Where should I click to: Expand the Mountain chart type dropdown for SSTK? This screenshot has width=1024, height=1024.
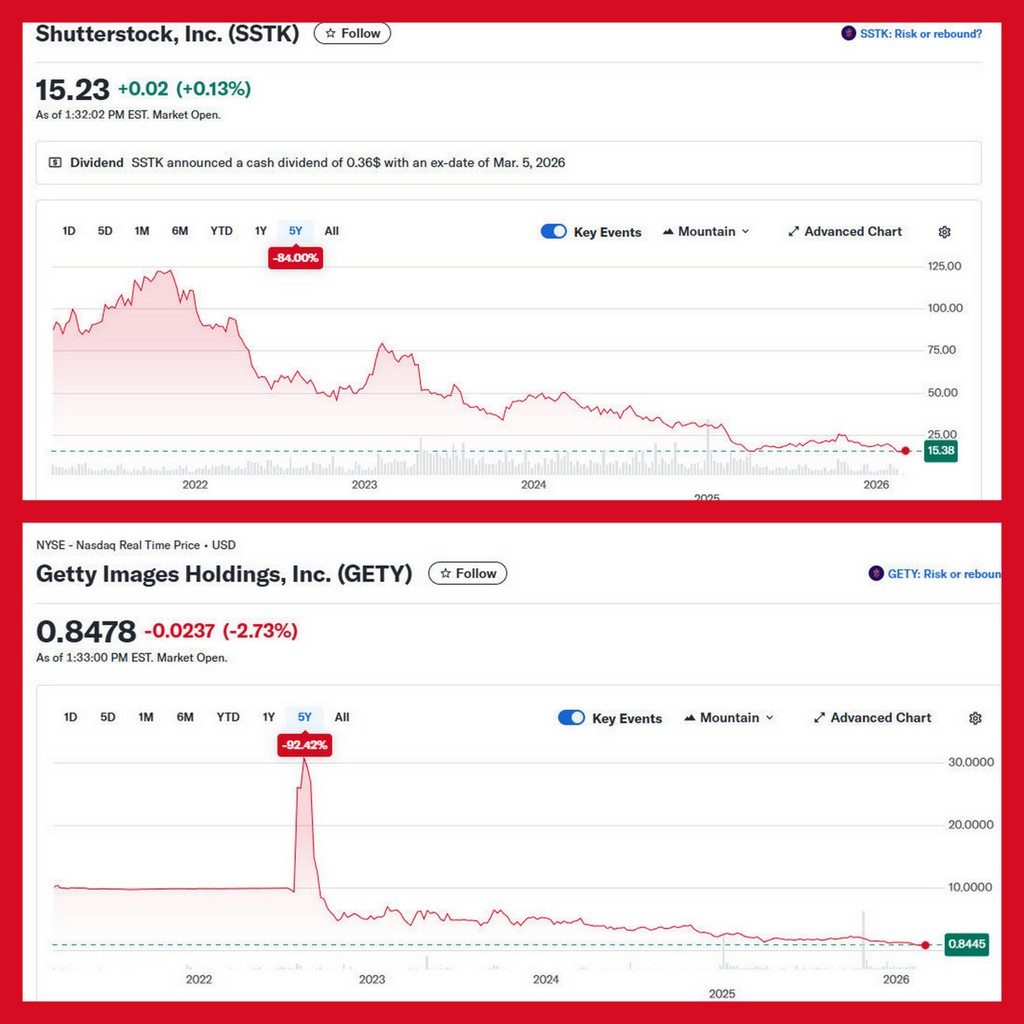point(706,232)
